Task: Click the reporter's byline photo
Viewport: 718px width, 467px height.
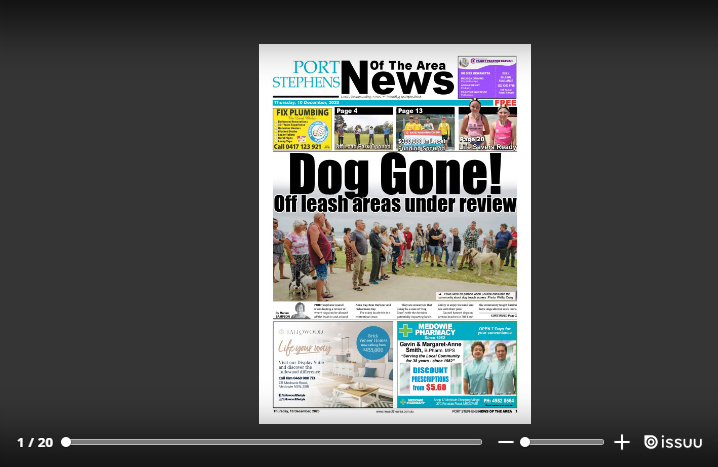Action: tap(298, 310)
